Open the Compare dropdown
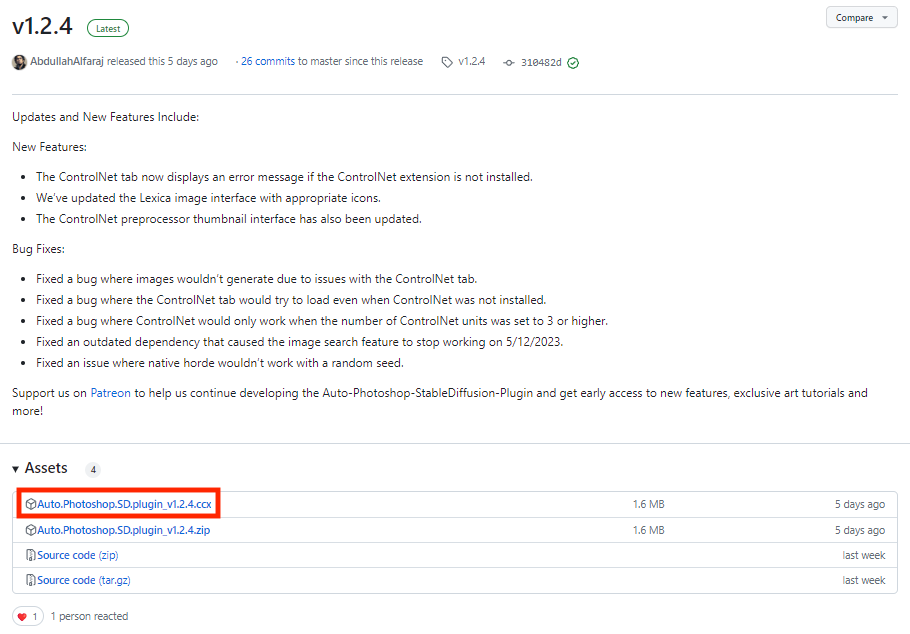 point(861,18)
